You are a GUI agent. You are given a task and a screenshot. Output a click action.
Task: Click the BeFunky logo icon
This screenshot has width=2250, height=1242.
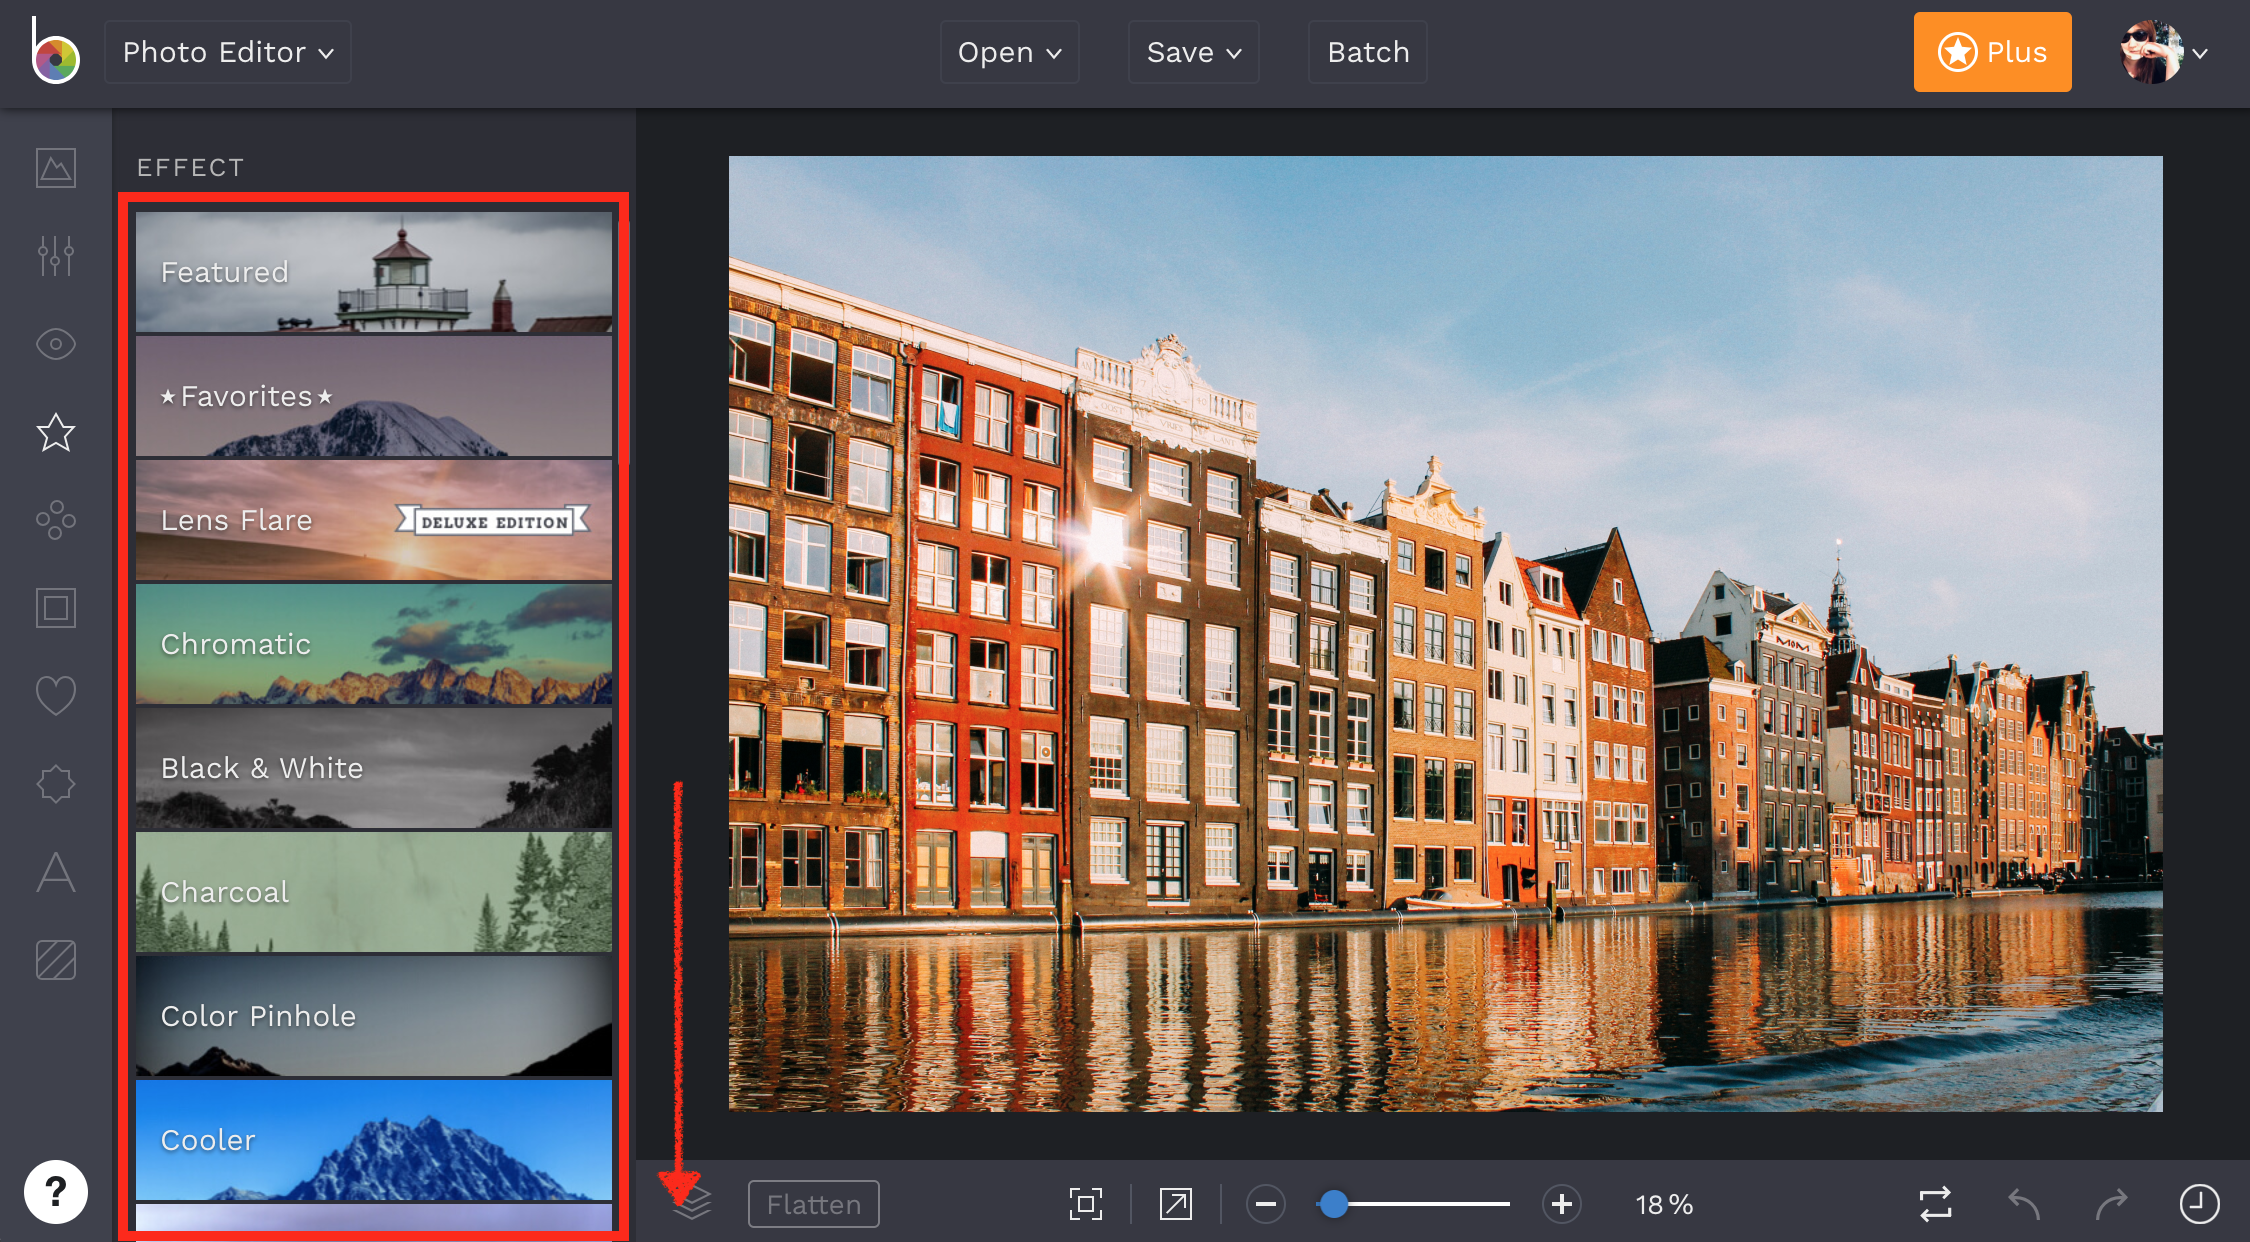coord(55,52)
